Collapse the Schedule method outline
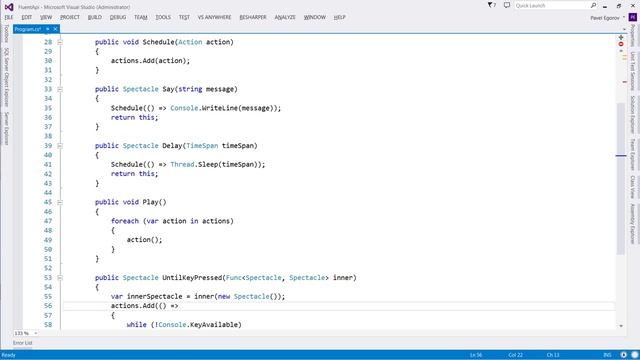Image resolution: width=640 pixels, height=360 pixels. (60, 42)
